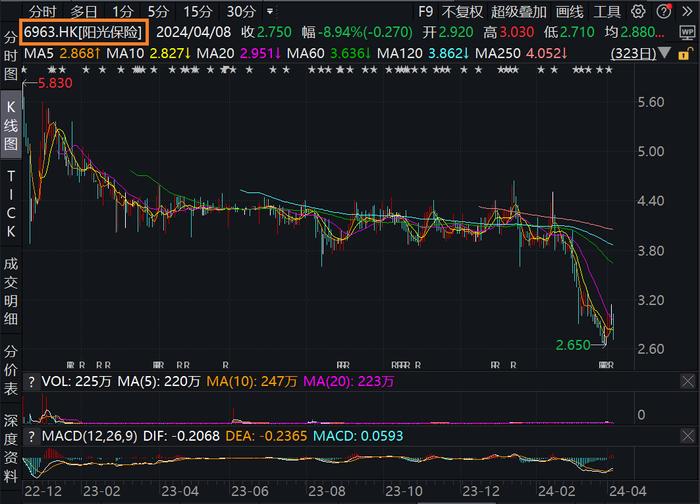The image size is (700, 504).
Task: Close the VOL volume indicator panel
Action: click(688, 381)
